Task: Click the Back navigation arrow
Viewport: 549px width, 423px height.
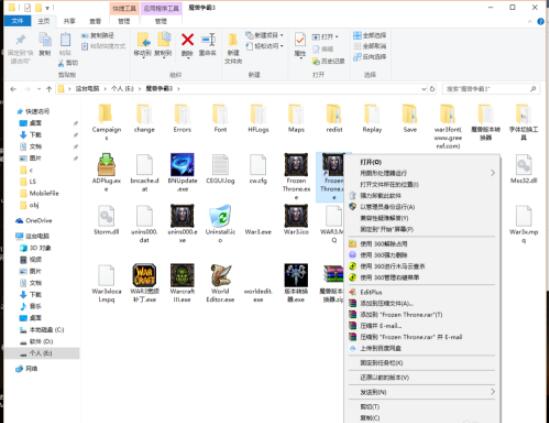Action: [x=13, y=89]
